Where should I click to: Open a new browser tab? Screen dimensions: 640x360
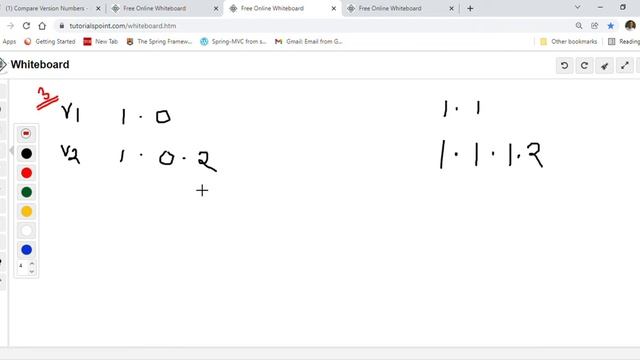470,8
